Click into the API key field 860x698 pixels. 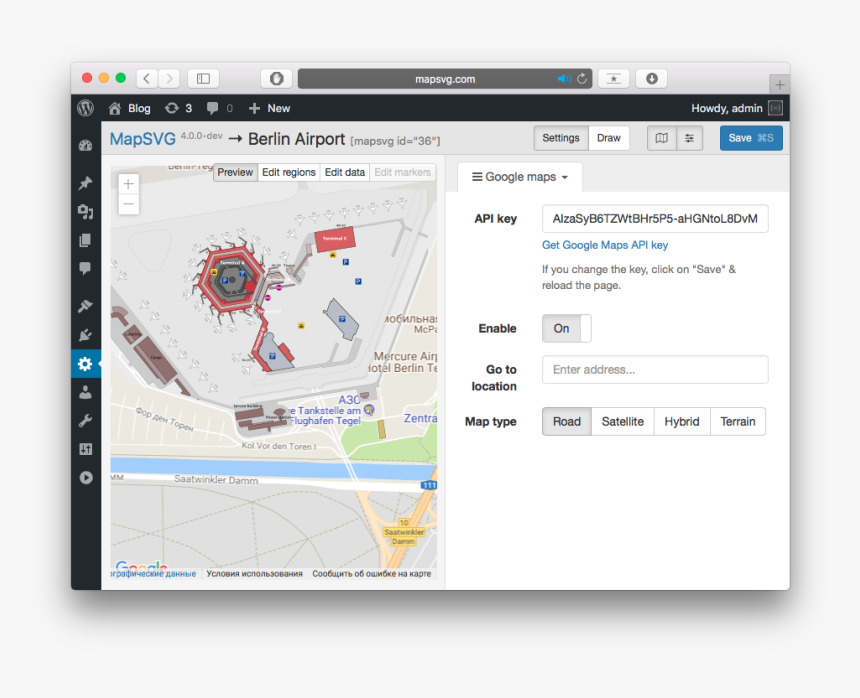point(655,219)
